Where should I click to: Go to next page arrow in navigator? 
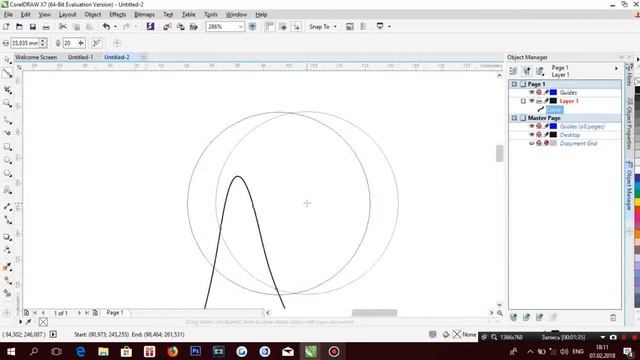[79, 313]
